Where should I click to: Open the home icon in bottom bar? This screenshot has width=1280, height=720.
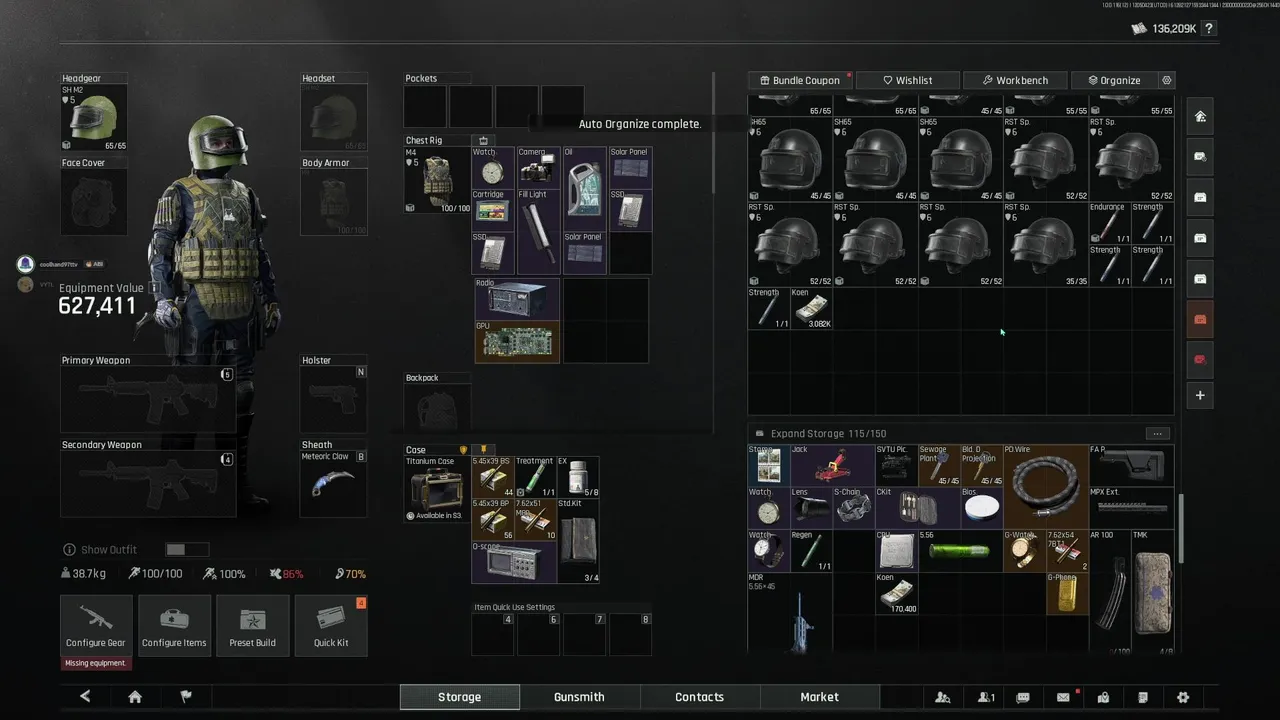click(x=135, y=697)
